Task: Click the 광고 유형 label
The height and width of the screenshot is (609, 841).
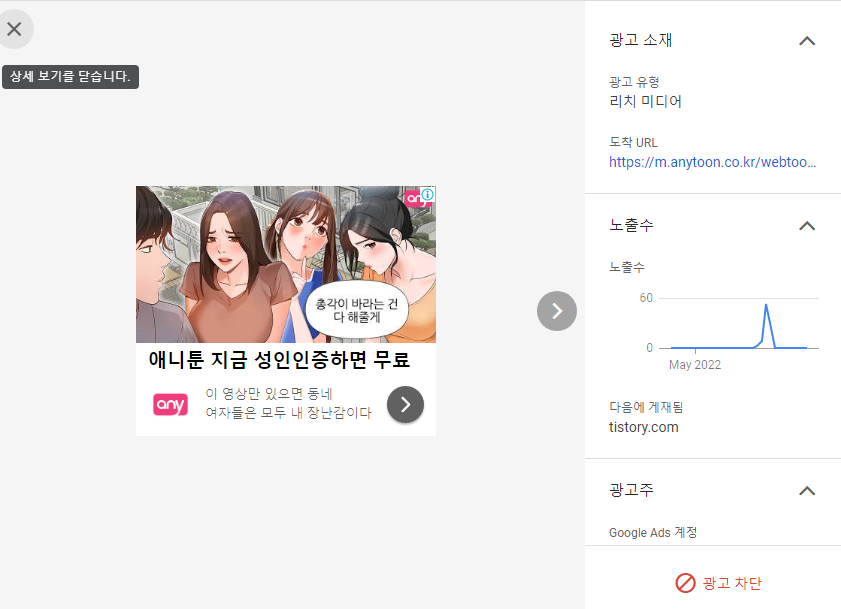Action: [x=634, y=82]
